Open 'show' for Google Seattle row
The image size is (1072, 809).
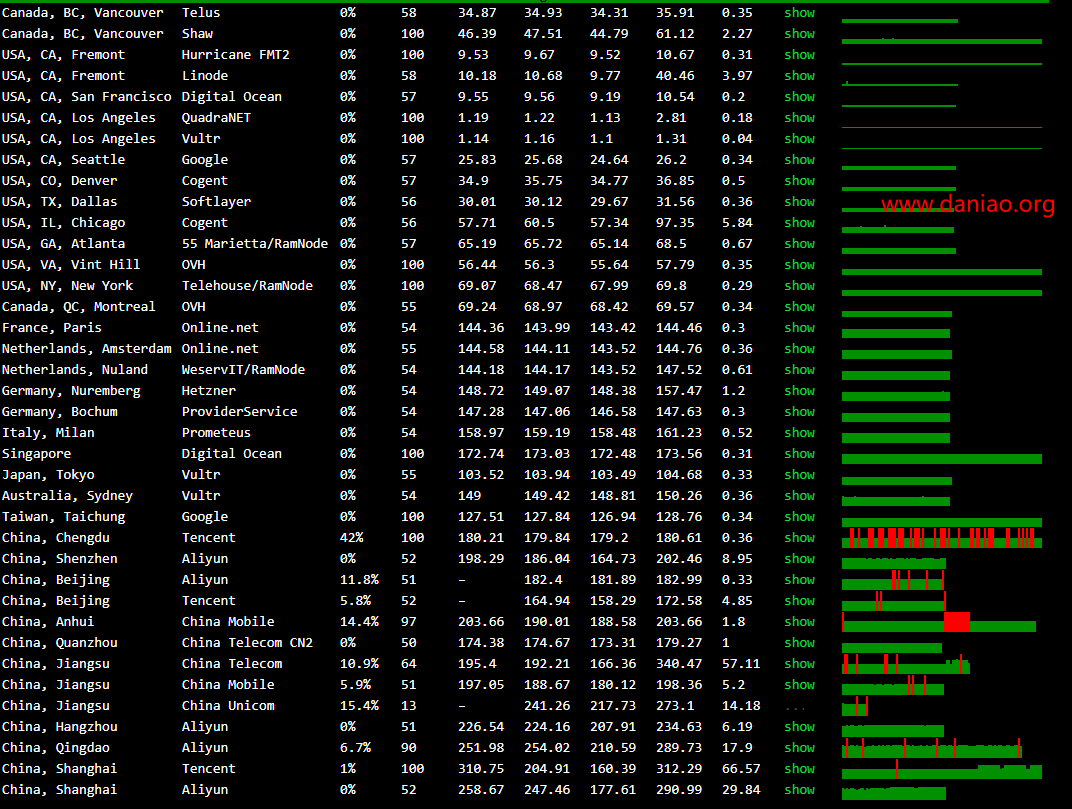pyautogui.click(x=799, y=159)
